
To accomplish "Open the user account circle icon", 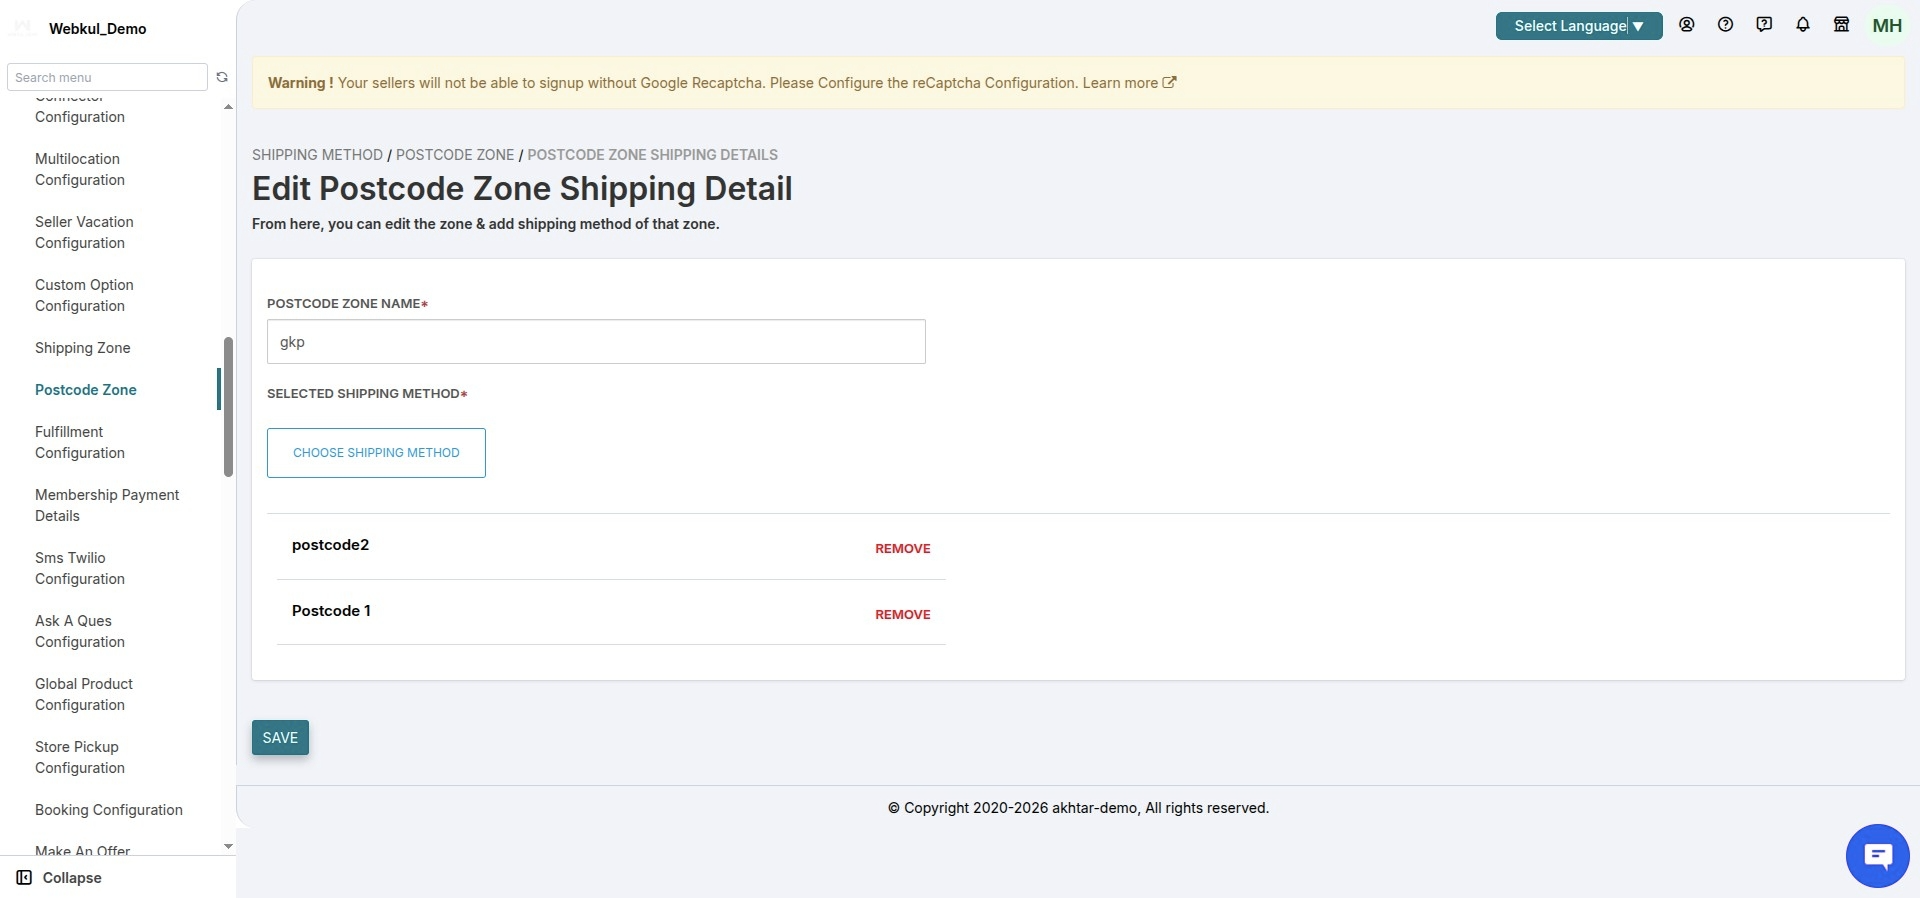I will click(x=1687, y=25).
